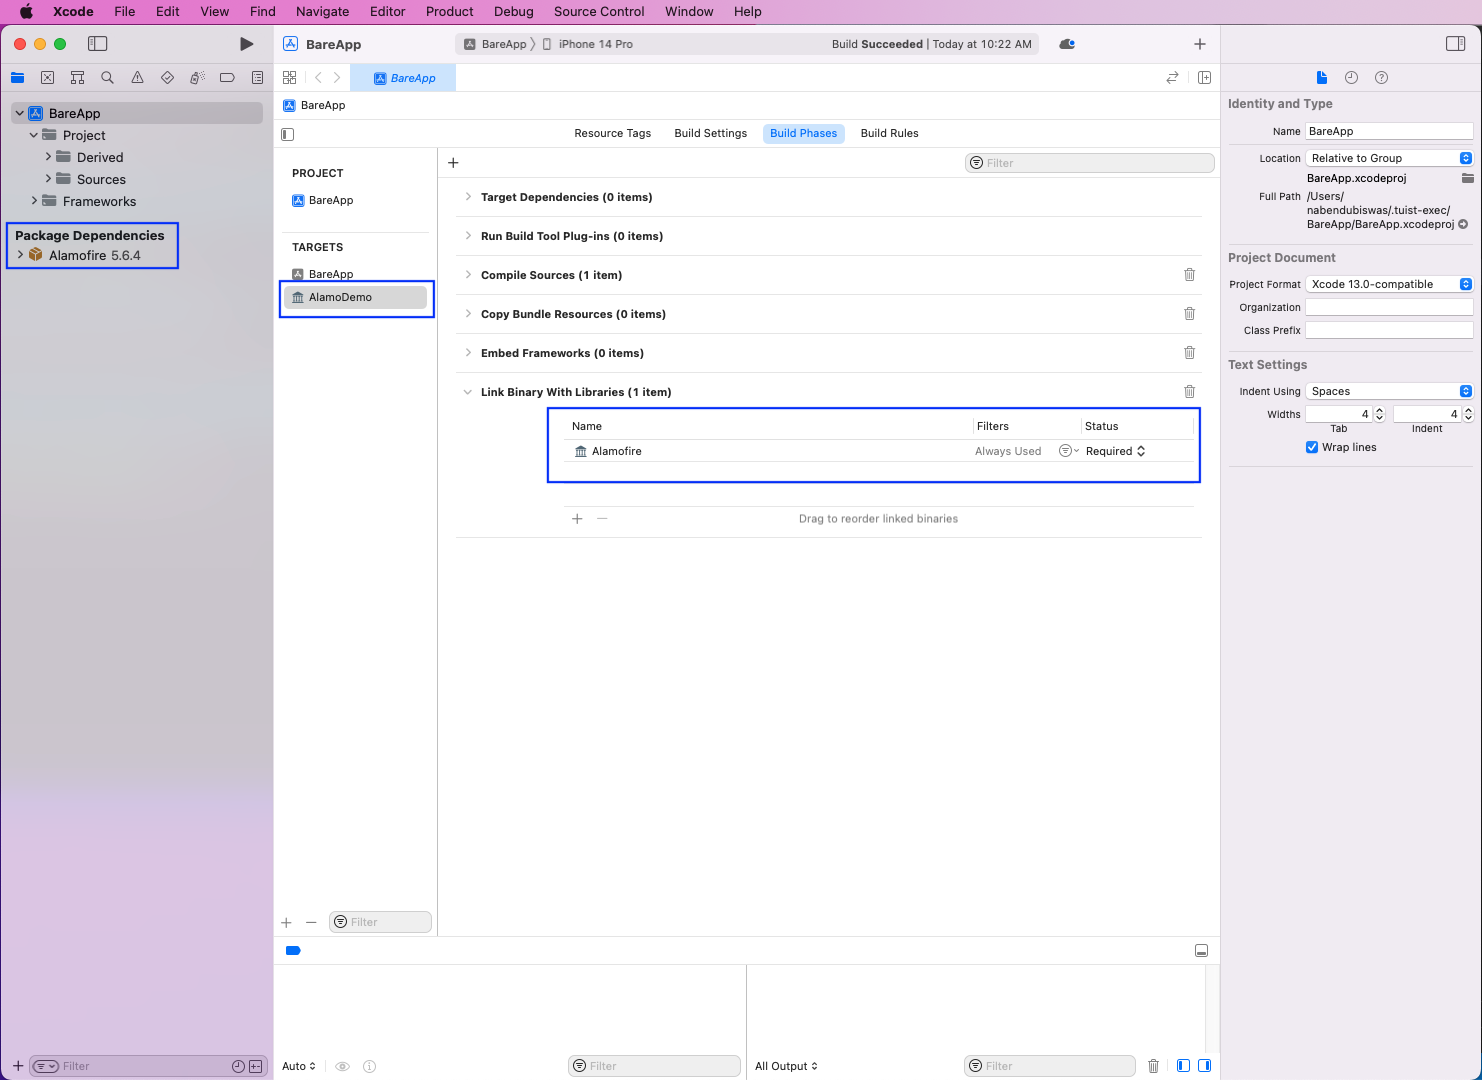
Task: Click the editor review swap icon
Action: 1172,78
